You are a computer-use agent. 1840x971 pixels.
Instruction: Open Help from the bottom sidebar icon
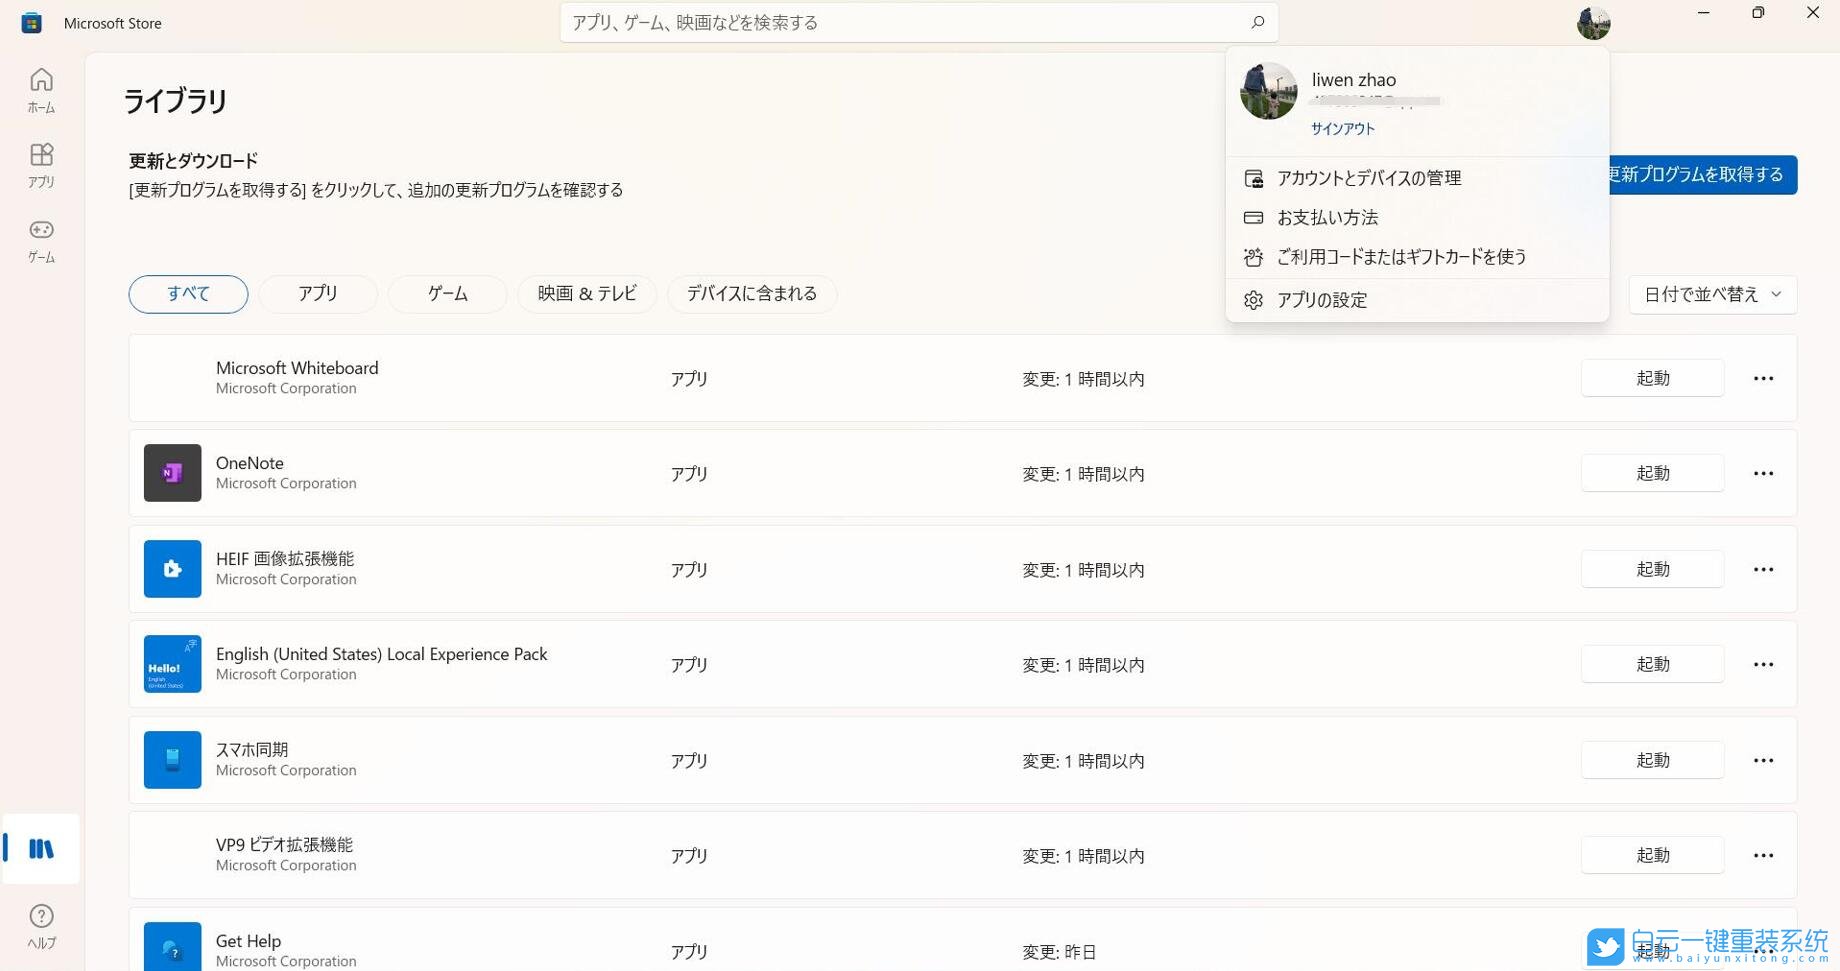coord(41,924)
